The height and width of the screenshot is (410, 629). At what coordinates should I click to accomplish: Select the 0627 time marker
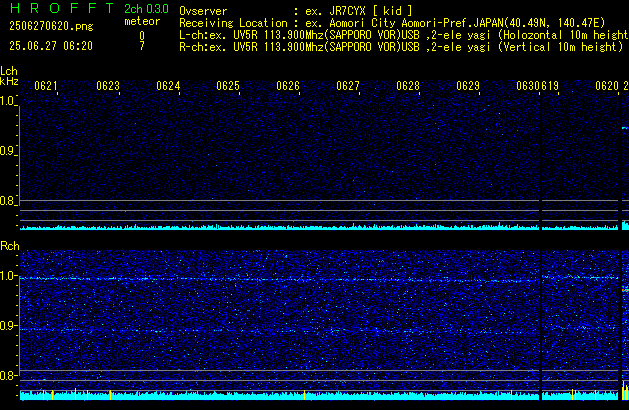pos(348,86)
